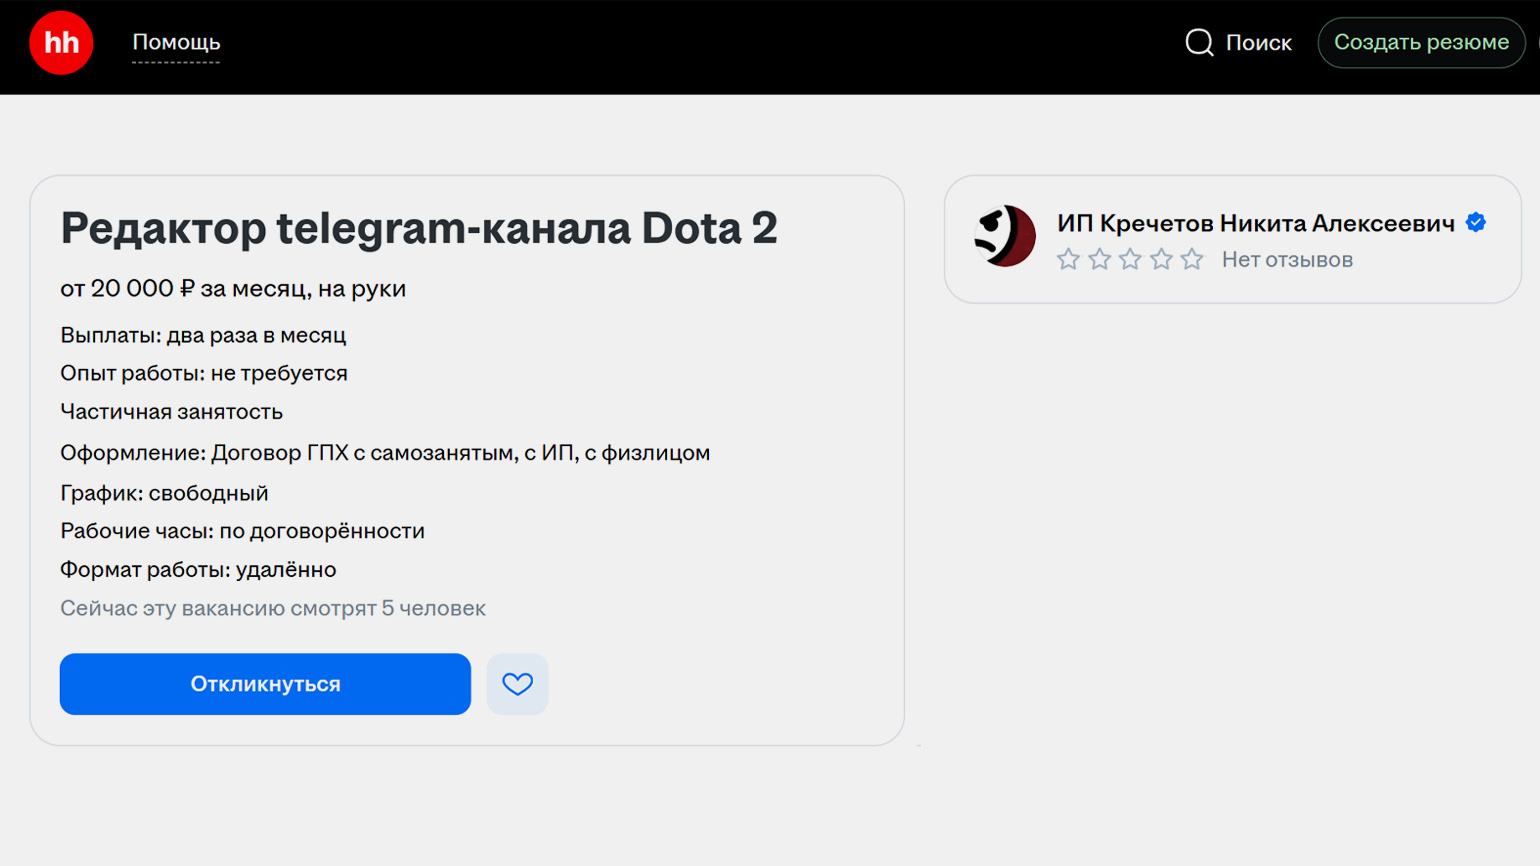Open the employer avatar image
The height and width of the screenshot is (866, 1540).
[x=1005, y=236]
